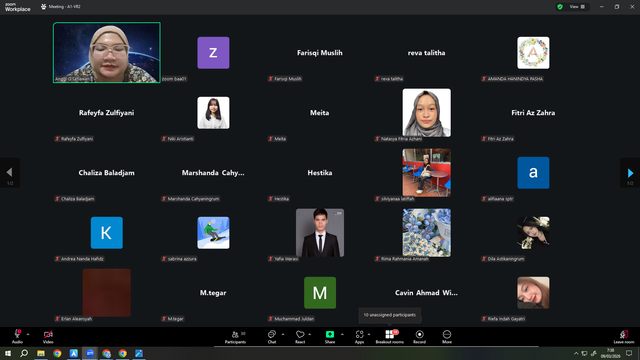Expand Apps options arrow
Image resolution: width=640 pixels, height=360 pixels.
click(x=369, y=334)
